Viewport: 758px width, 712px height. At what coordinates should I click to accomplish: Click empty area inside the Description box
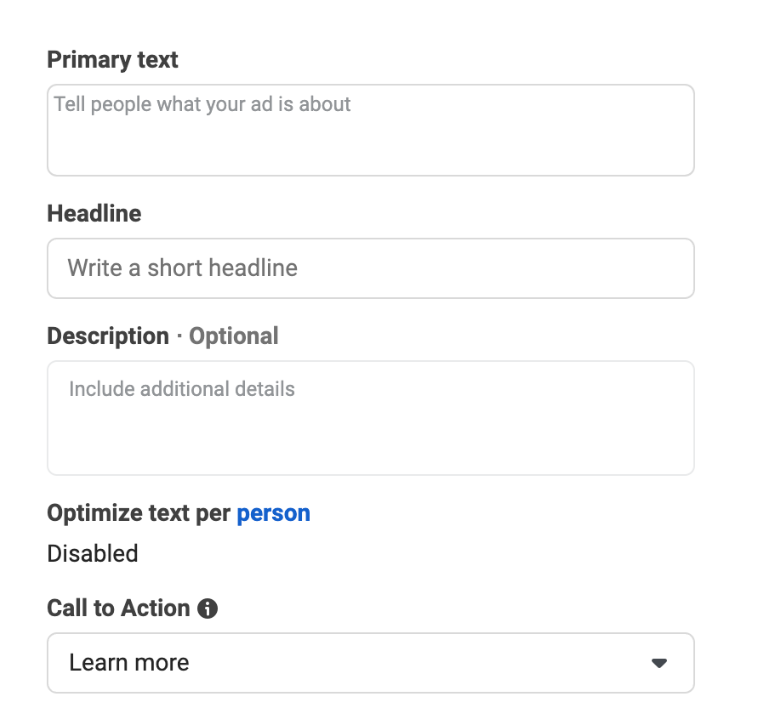pos(371,440)
